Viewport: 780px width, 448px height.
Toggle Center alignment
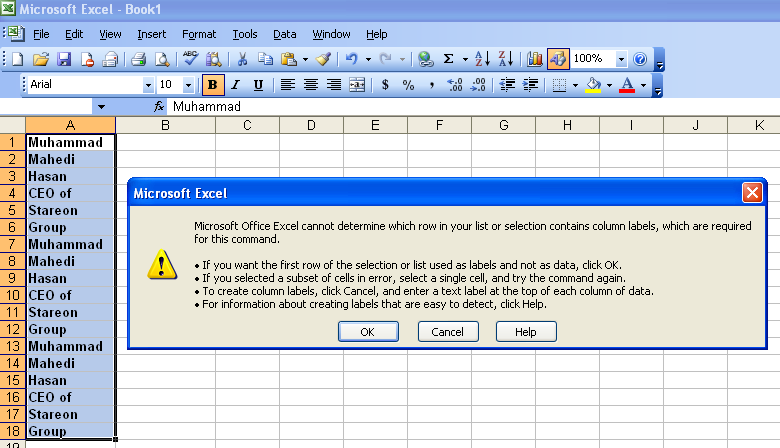pos(310,85)
